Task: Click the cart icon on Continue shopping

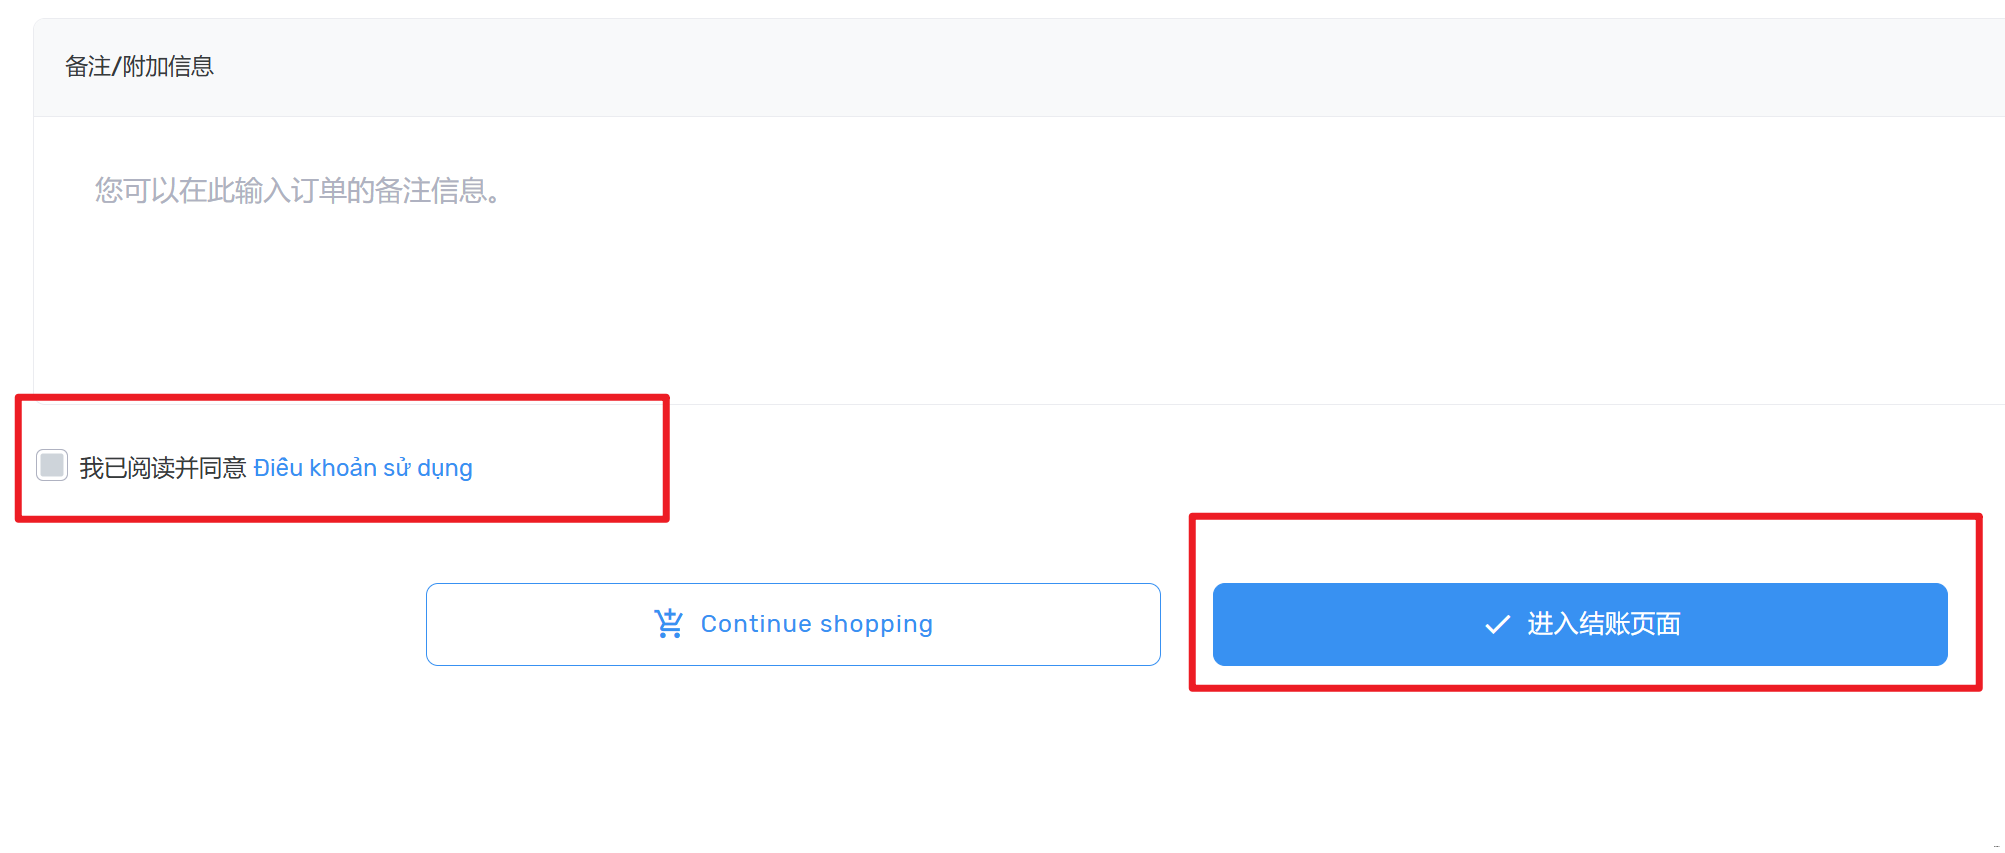Action: pyautogui.click(x=668, y=624)
